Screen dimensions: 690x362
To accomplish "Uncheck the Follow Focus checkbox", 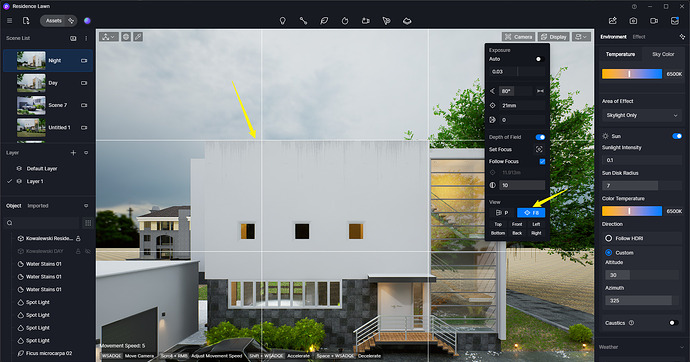I will click(542, 161).
